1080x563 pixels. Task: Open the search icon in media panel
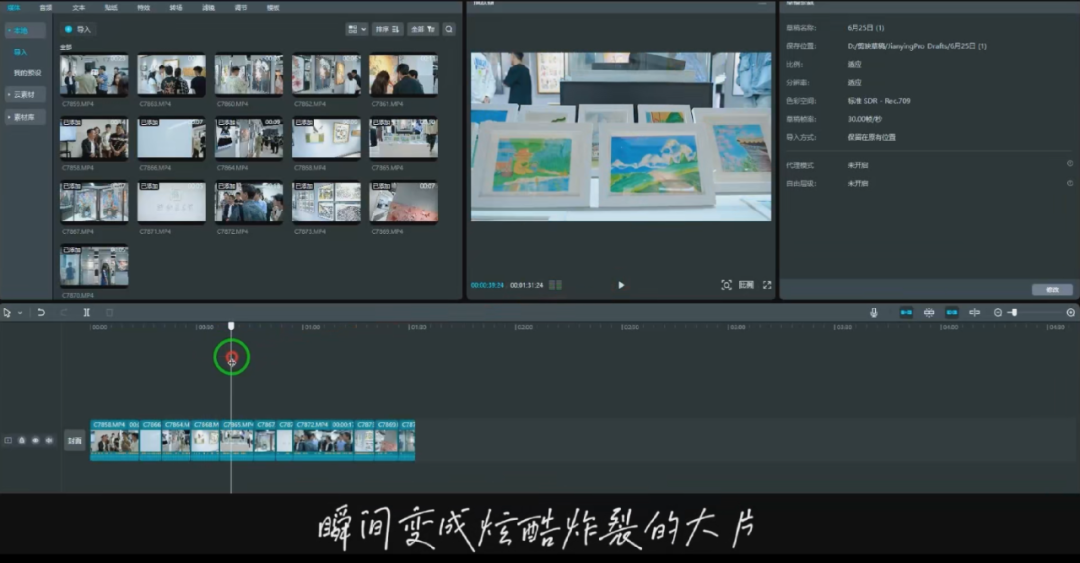(449, 29)
